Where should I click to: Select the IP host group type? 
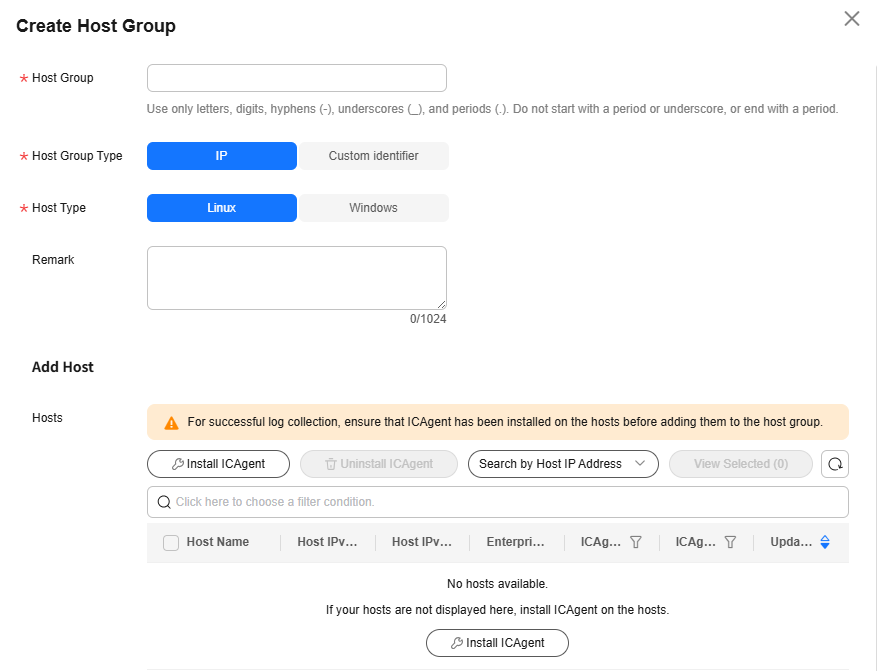(x=221, y=156)
